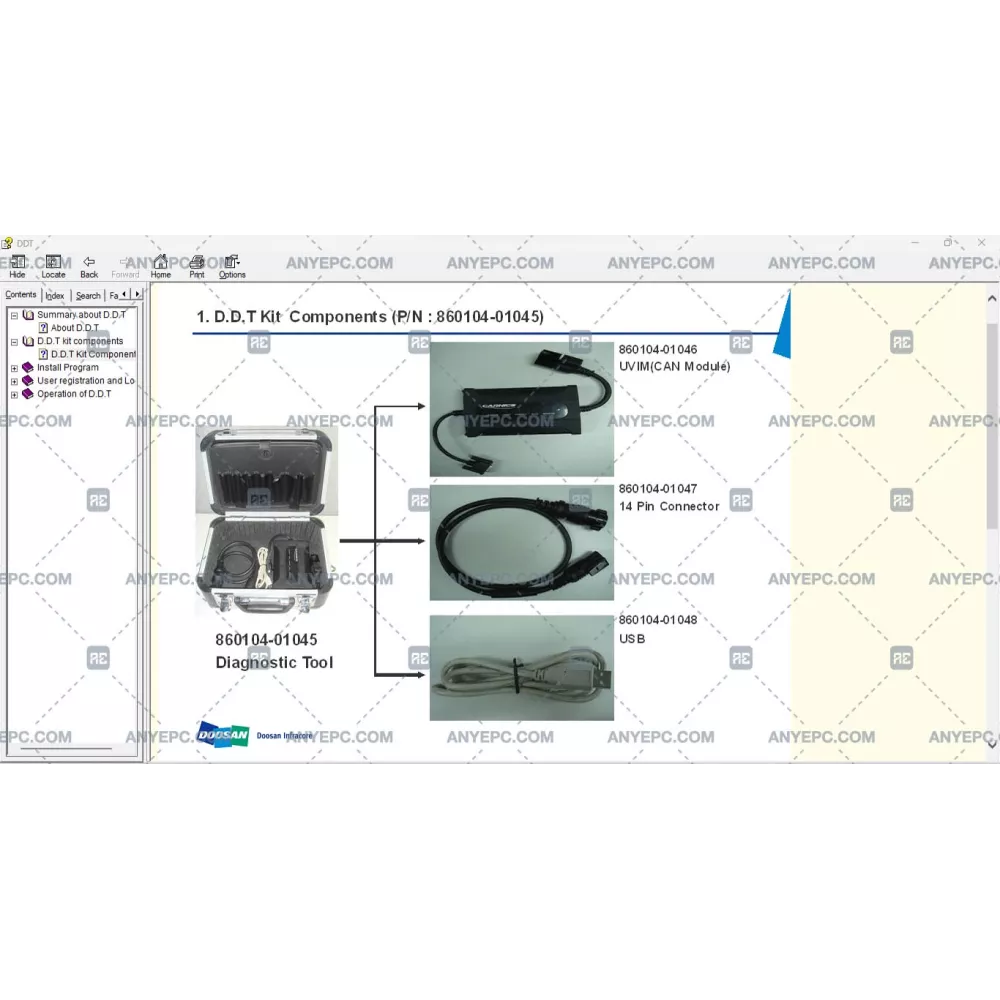Print the current help topic
The height and width of the screenshot is (1000, 1000).
point(197,266)
